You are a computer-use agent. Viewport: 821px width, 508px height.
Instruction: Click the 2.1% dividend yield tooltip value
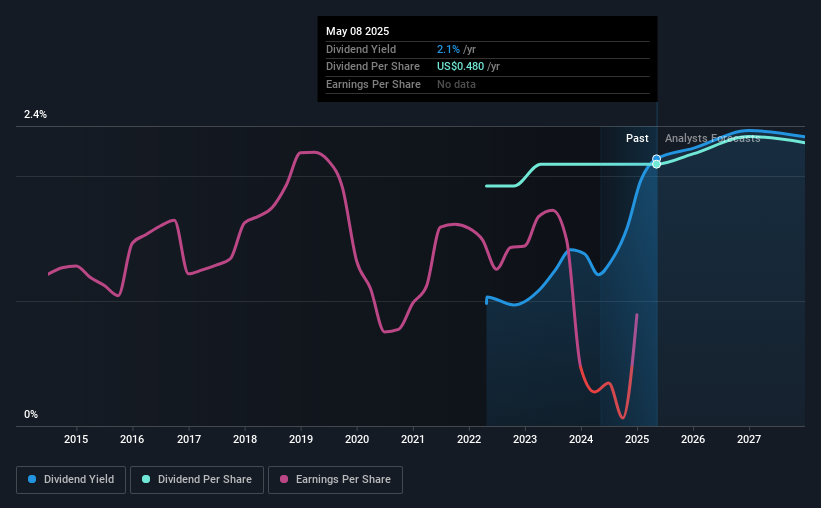448,49
